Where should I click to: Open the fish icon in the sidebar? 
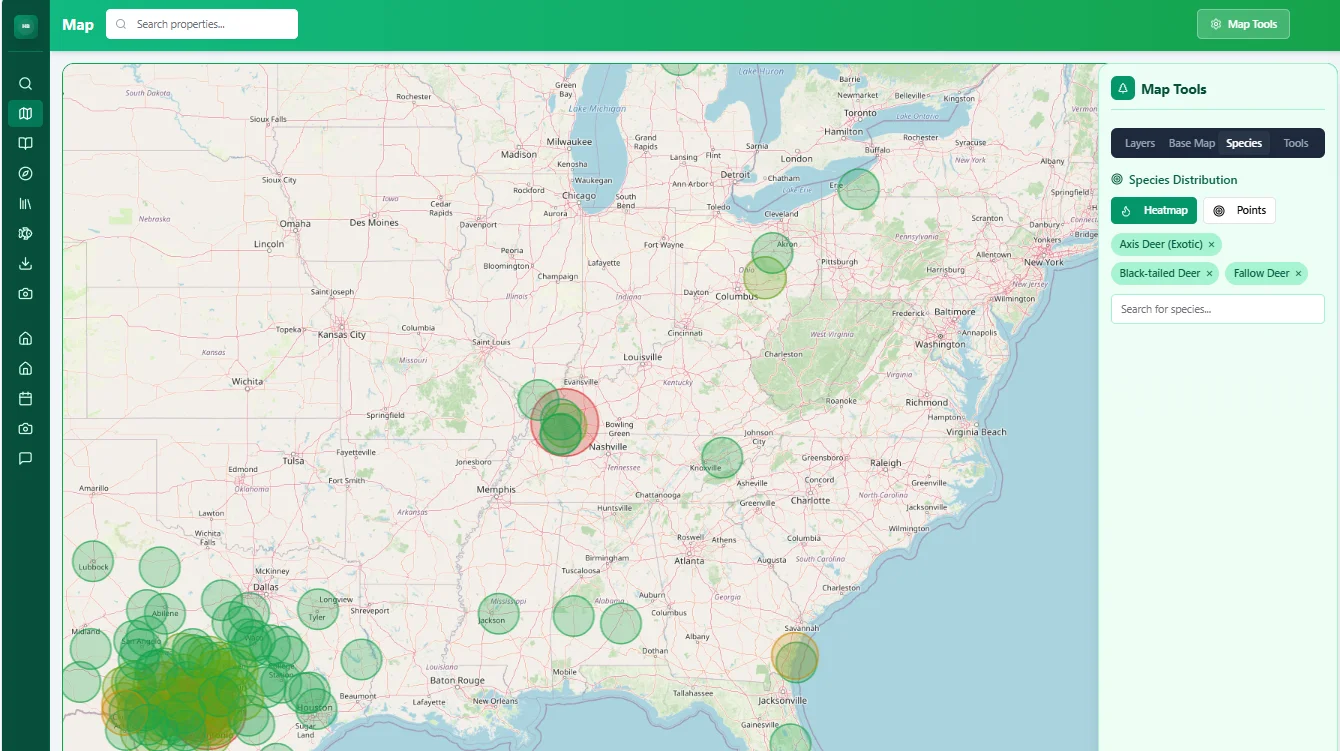pos(25,234)
